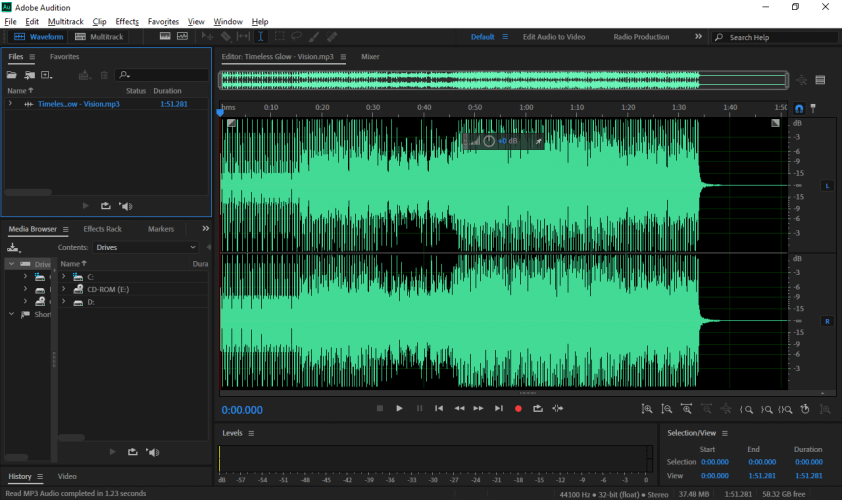Switch to Edit Audio to Video workspace

[554, 37]
